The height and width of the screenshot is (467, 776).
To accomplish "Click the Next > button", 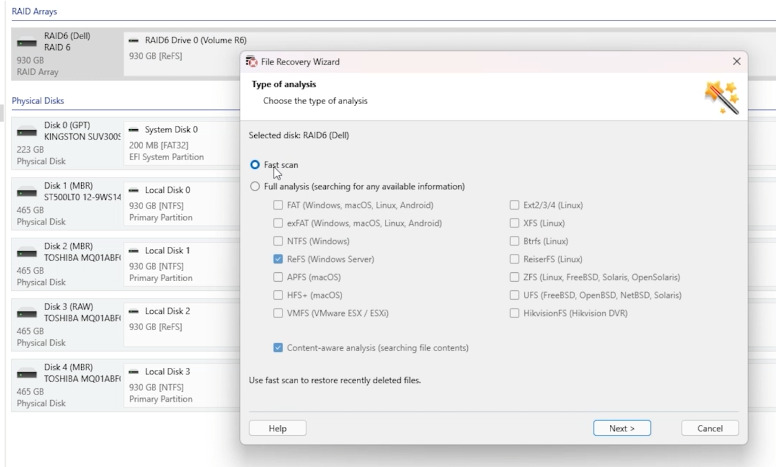I will [x=622, y=428].
